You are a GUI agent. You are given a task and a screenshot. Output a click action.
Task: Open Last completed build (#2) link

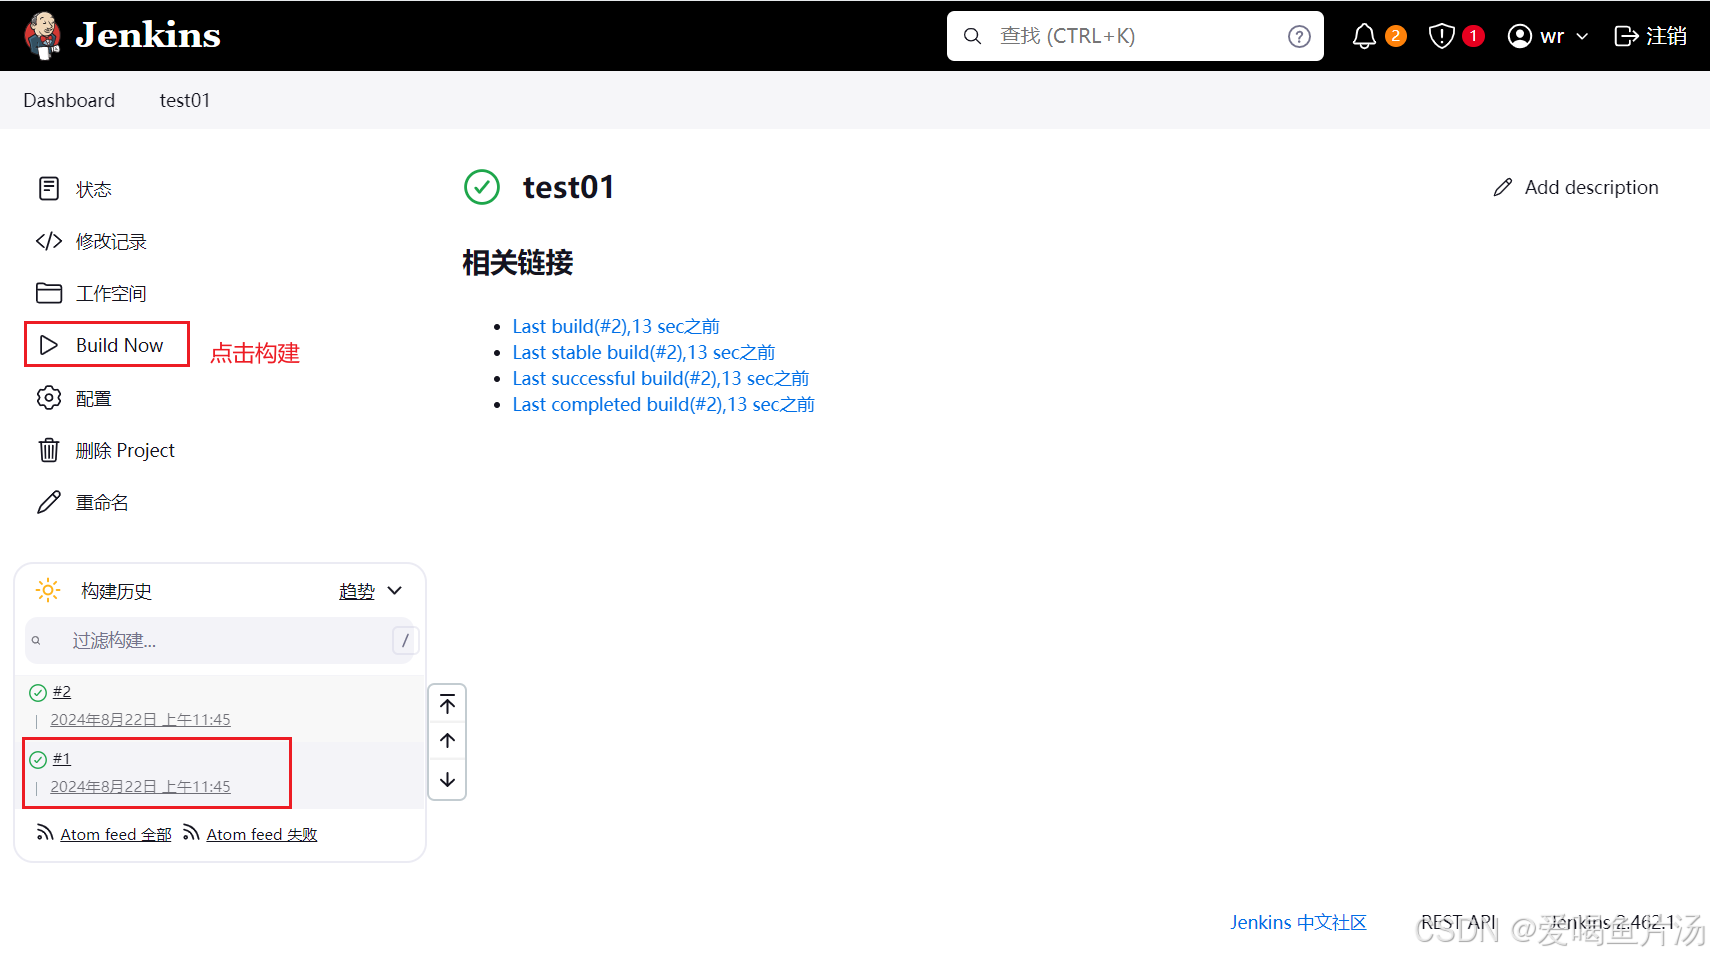(x=664, y=404)
